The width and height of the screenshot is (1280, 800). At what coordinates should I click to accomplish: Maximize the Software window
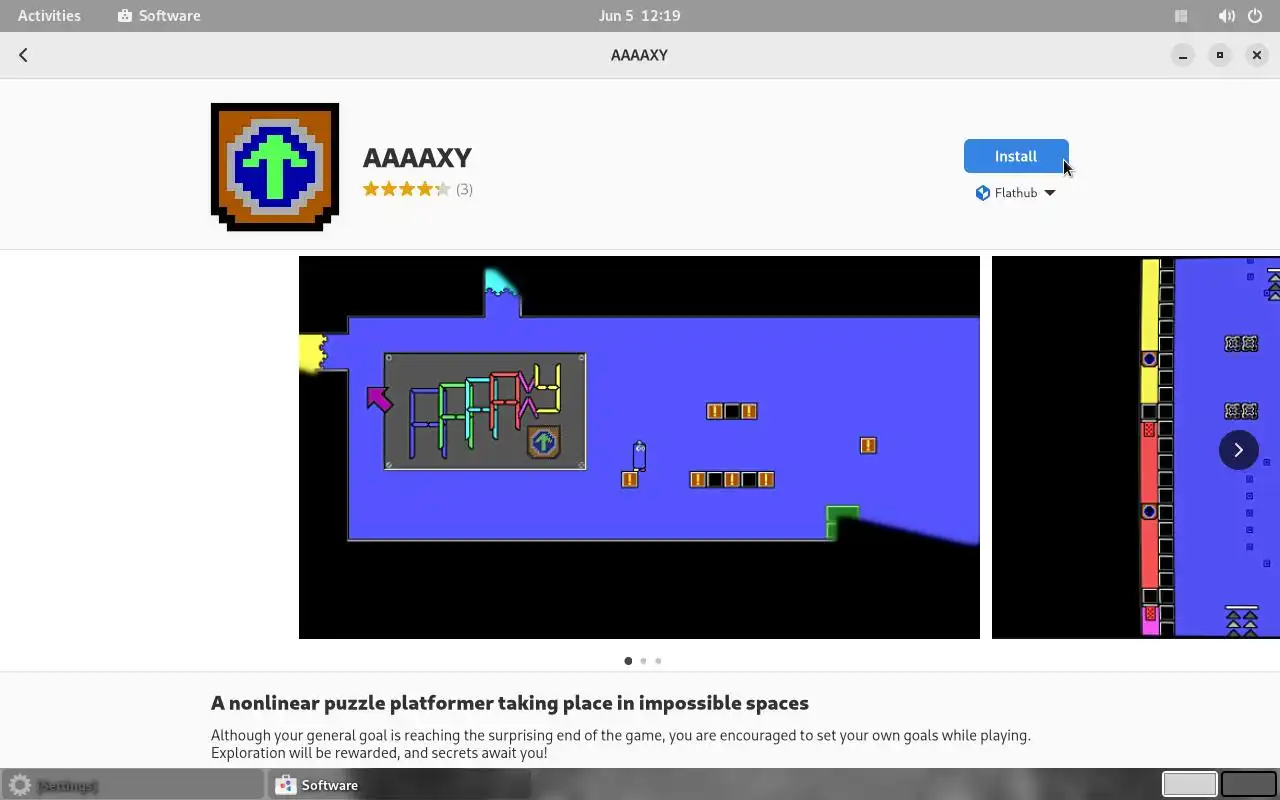(1220, 55)
